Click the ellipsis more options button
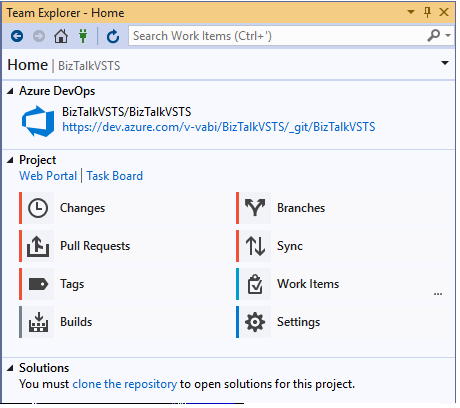 pos(438,294)
